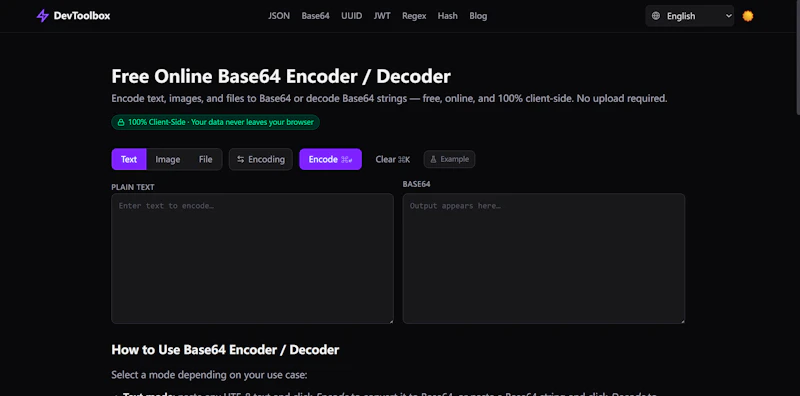
Task: Toggle the Encoding direction swap button
Action: pyautogui.click(x=261, y=159)
